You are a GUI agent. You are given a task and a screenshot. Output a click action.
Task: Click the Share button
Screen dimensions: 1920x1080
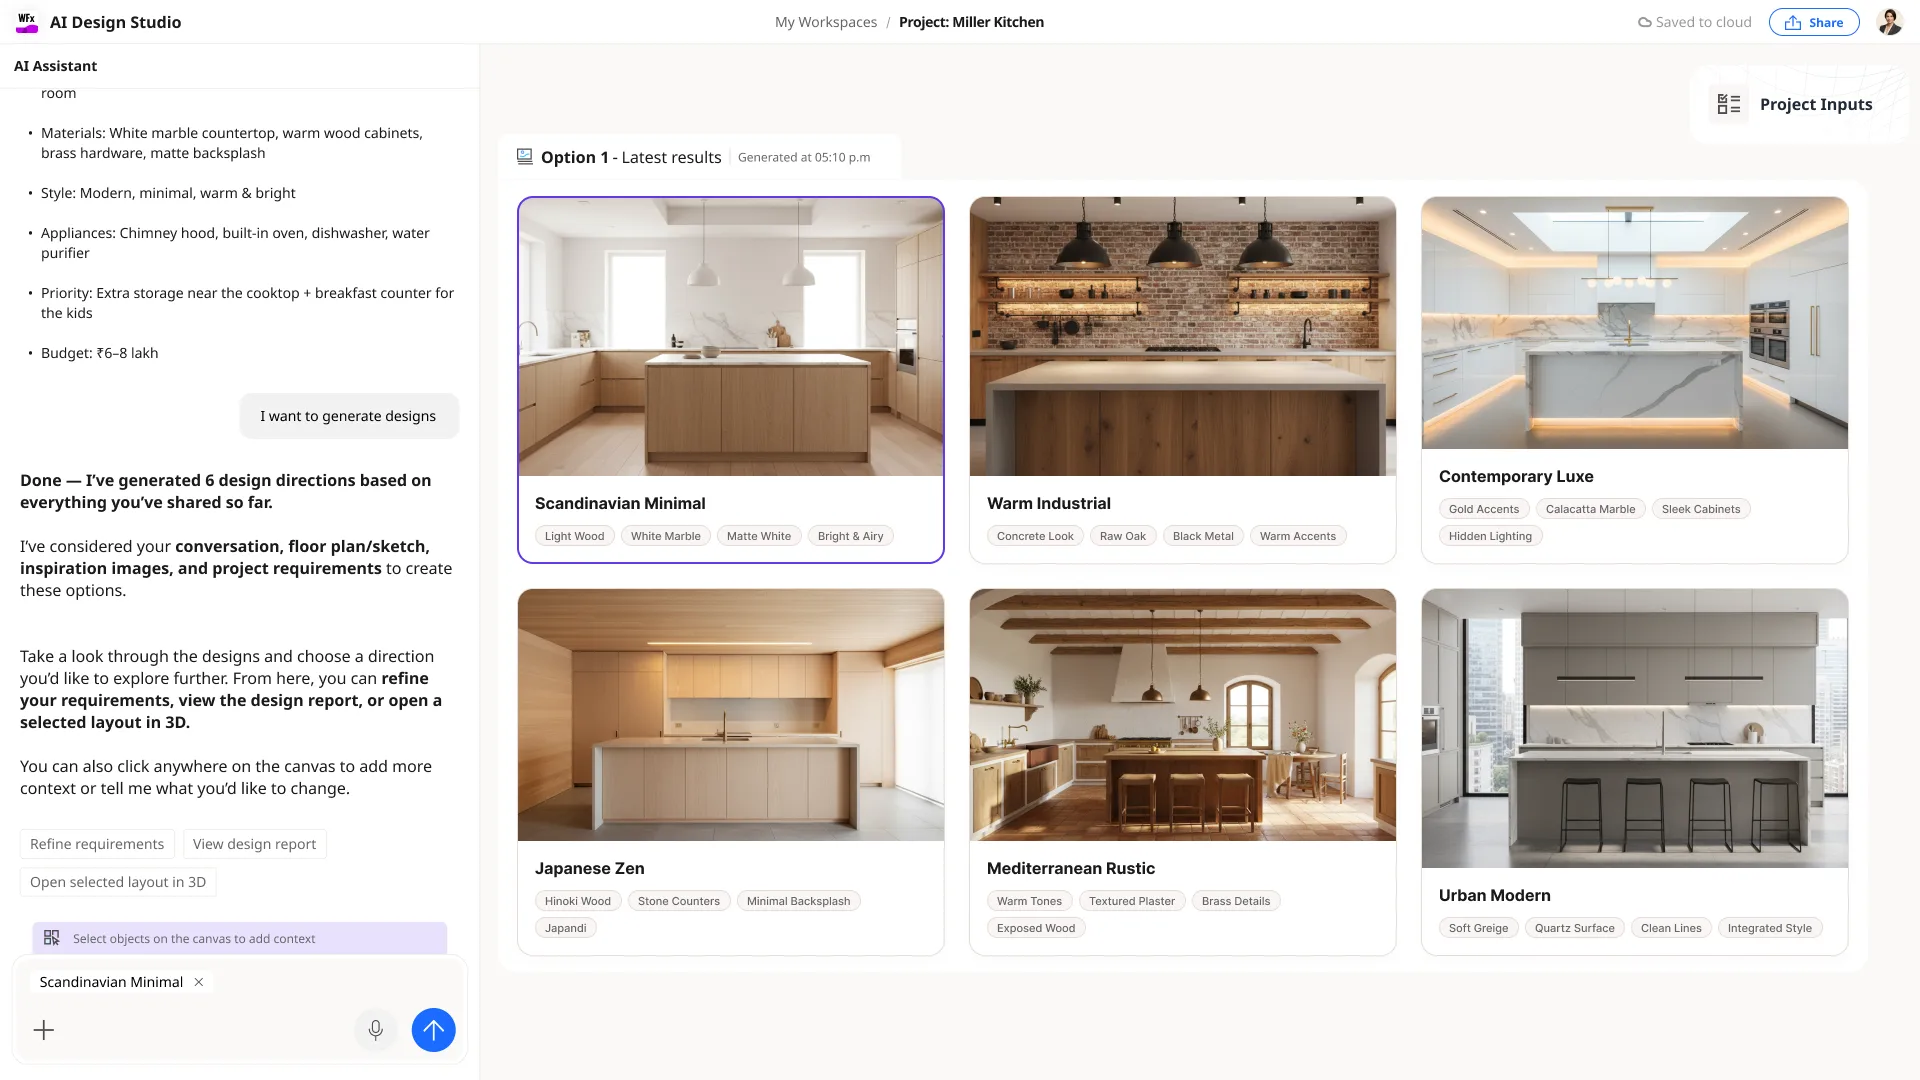1814,22
